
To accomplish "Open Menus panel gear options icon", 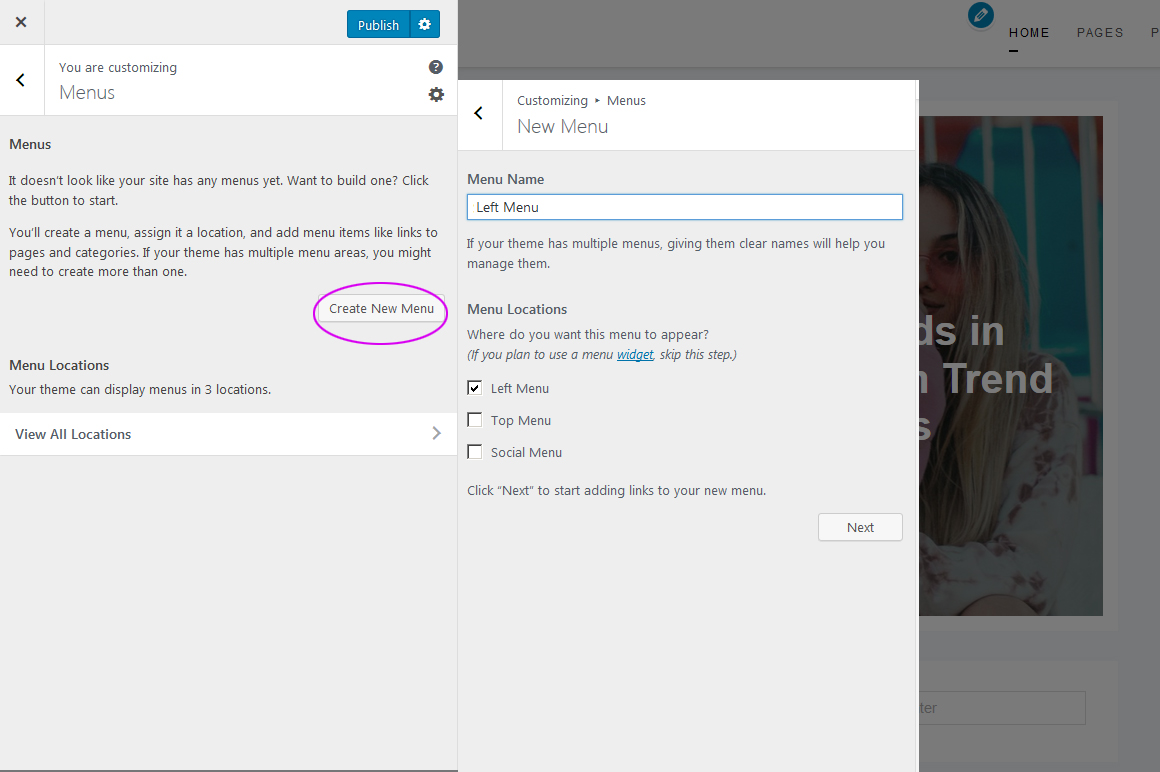I will click(x=436, y=95).
